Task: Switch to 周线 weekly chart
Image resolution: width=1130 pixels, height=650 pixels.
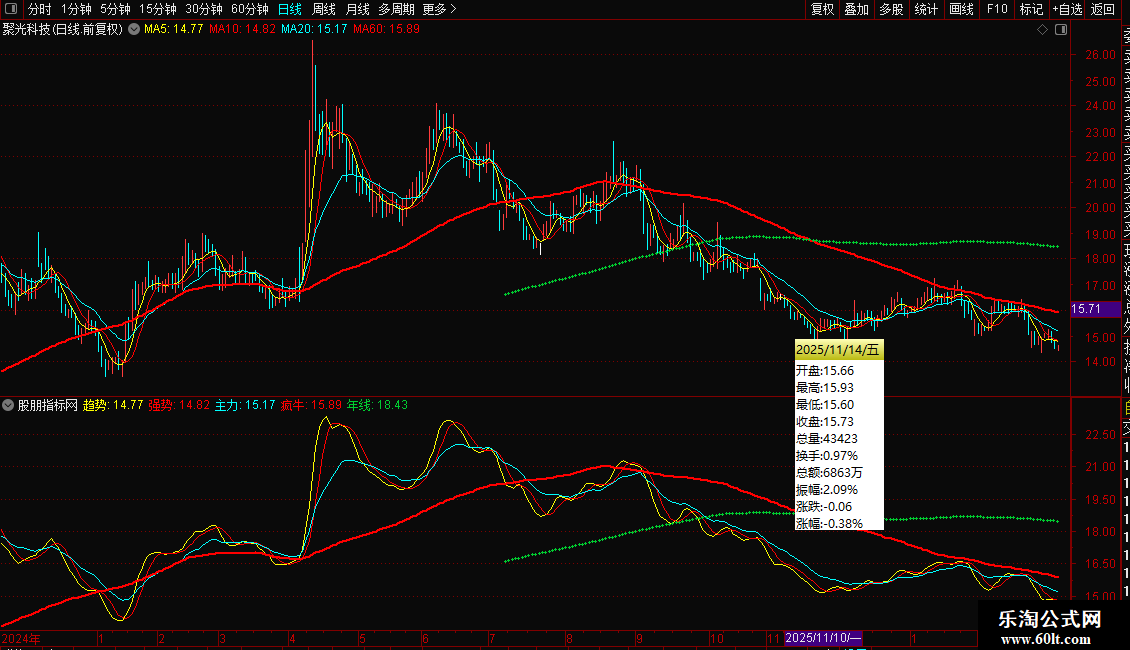Action: click(324, 9)
